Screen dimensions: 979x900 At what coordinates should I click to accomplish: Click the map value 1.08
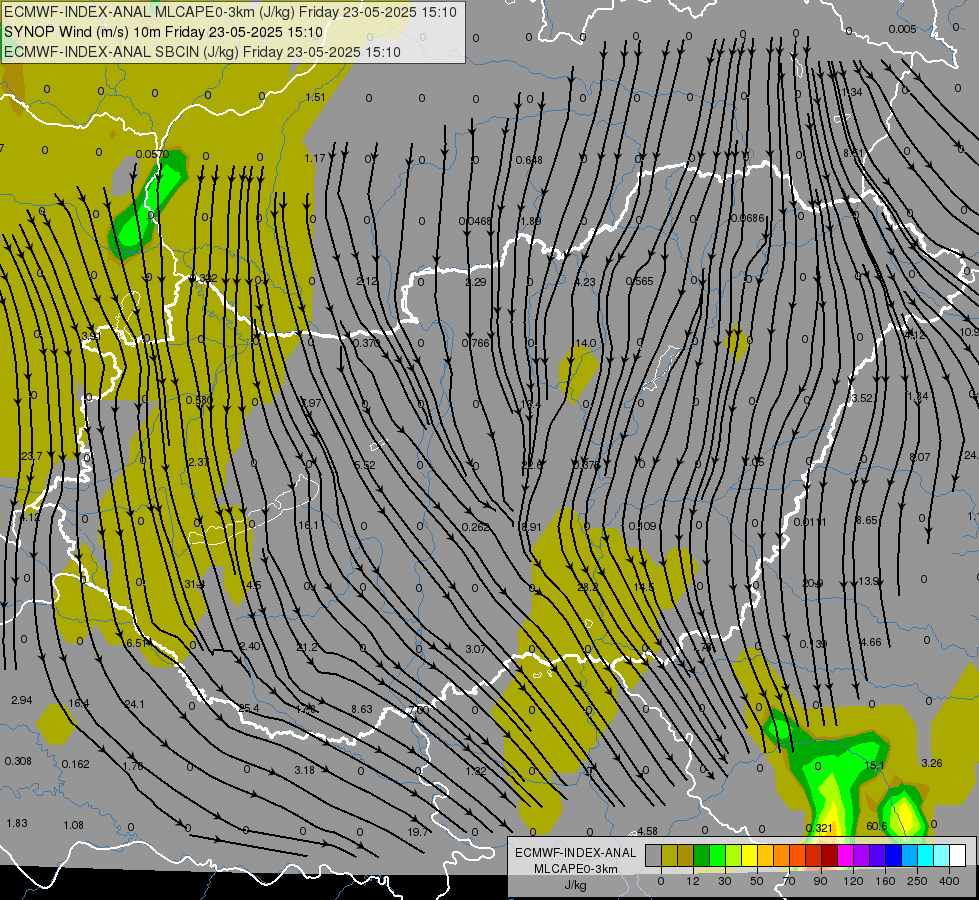pyautogui.click(x=73, y=825)
